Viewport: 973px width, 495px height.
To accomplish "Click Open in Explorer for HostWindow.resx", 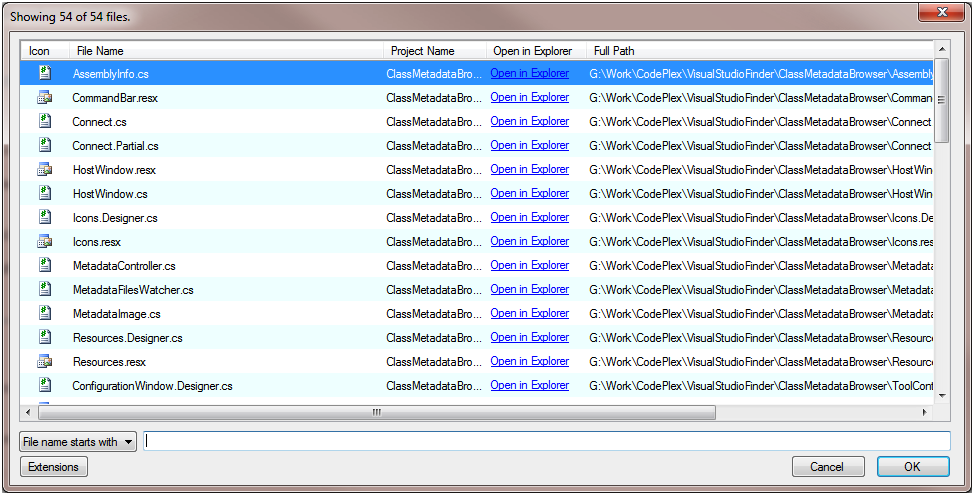I will click(x=529, y=169).
